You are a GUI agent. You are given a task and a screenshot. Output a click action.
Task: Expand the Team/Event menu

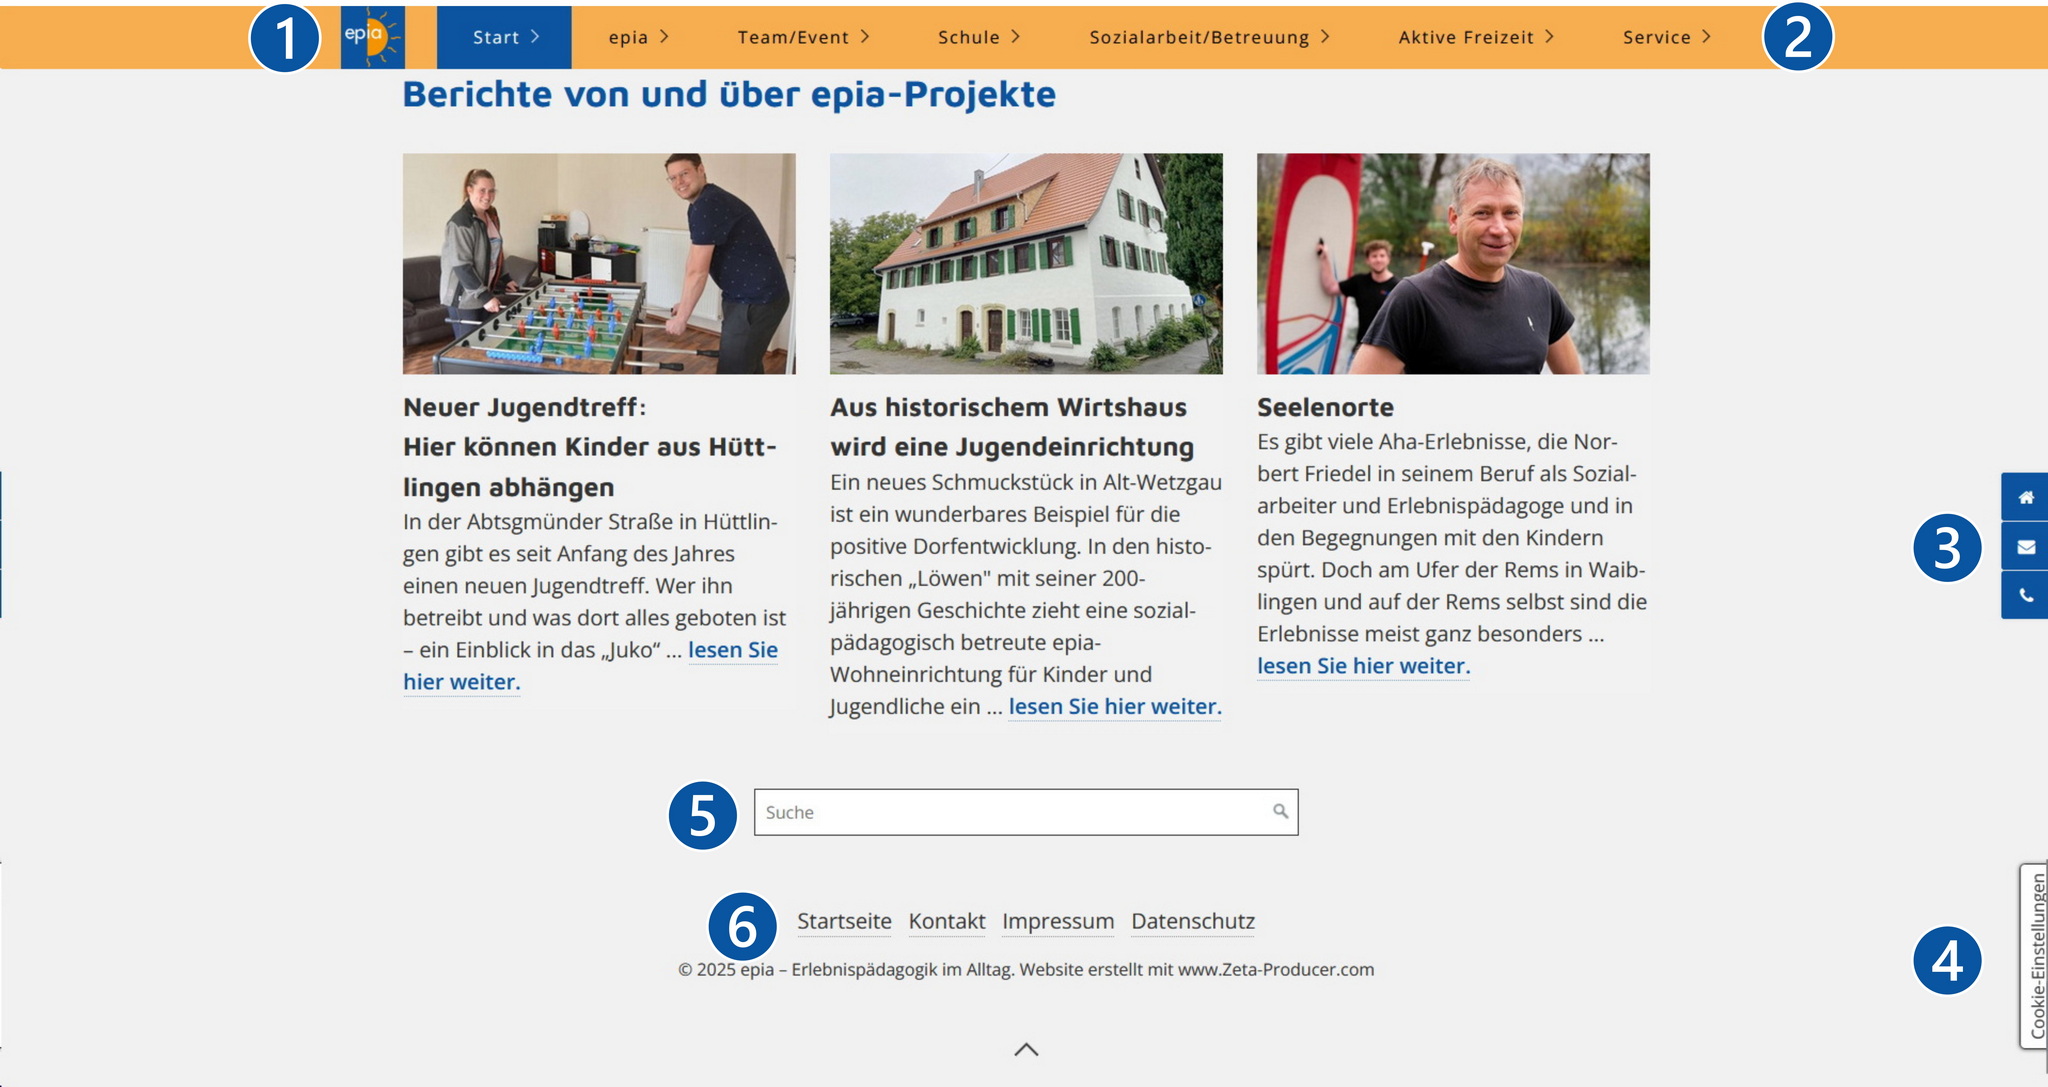coord(804,37)
